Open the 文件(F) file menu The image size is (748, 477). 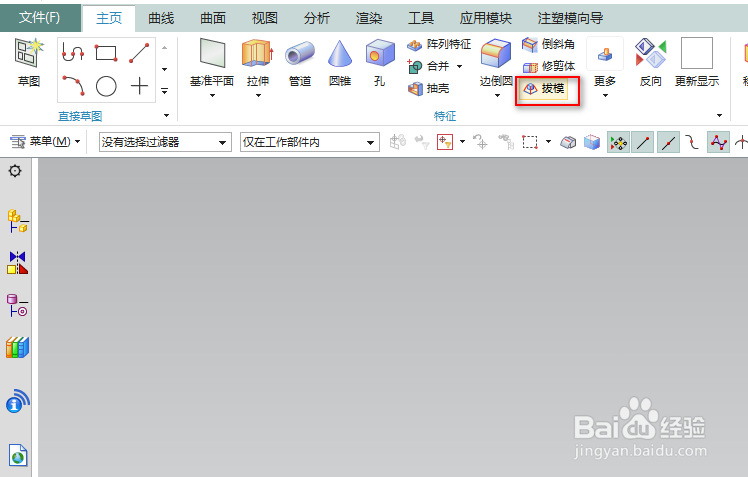(40, 18)
